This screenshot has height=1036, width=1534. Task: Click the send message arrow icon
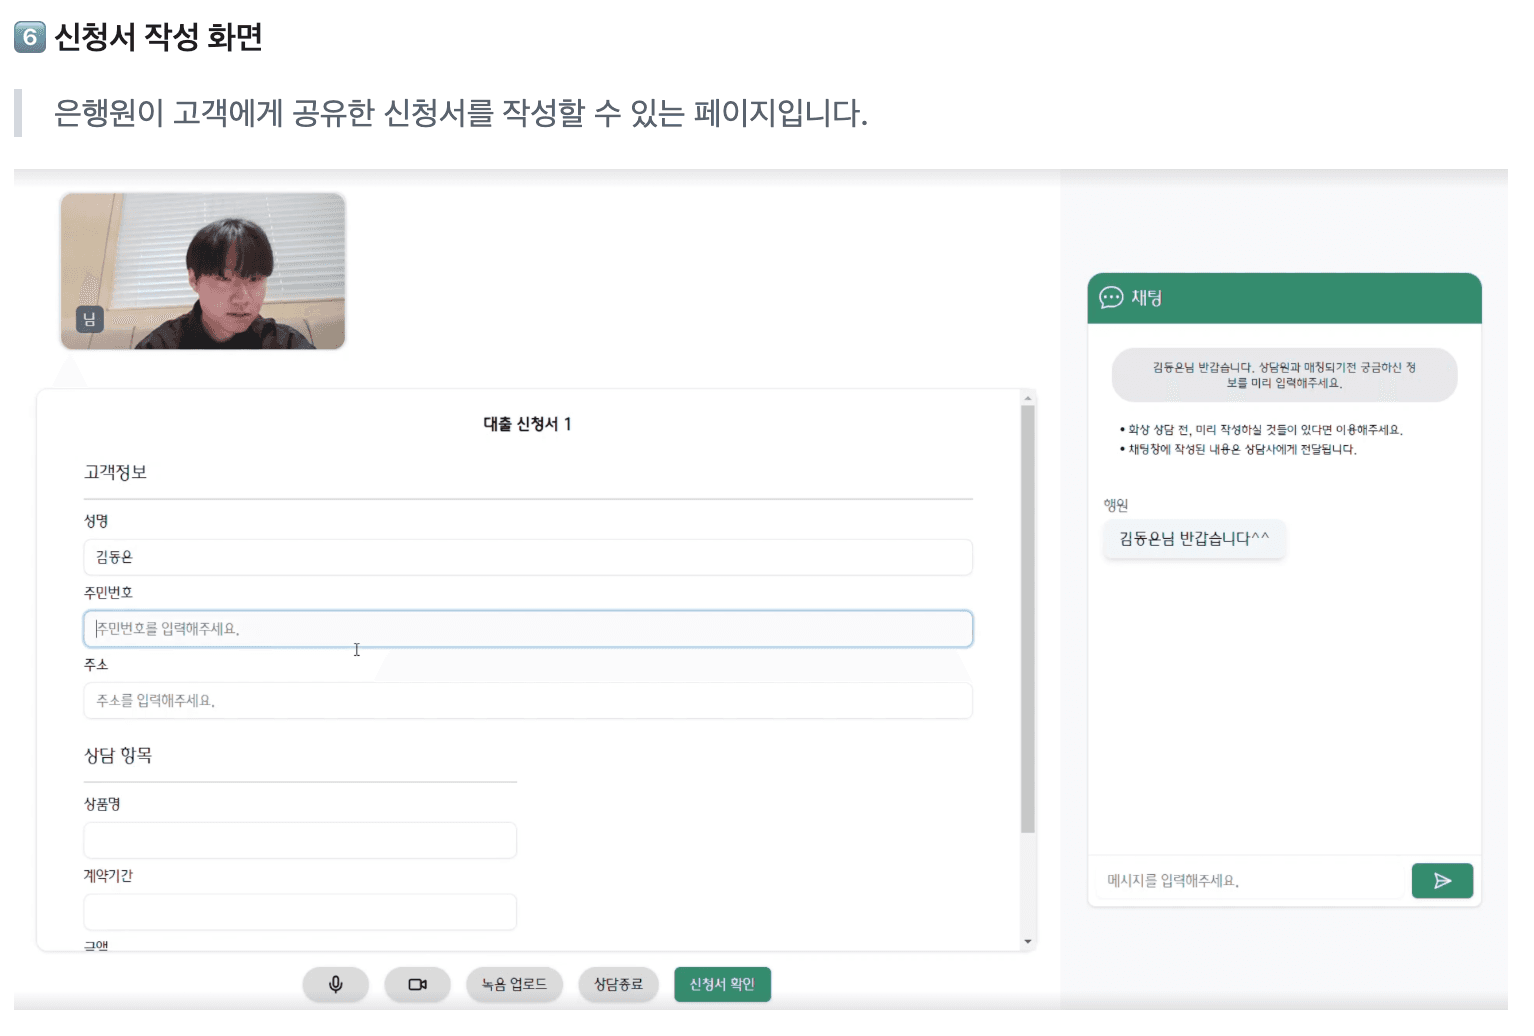1441,880
